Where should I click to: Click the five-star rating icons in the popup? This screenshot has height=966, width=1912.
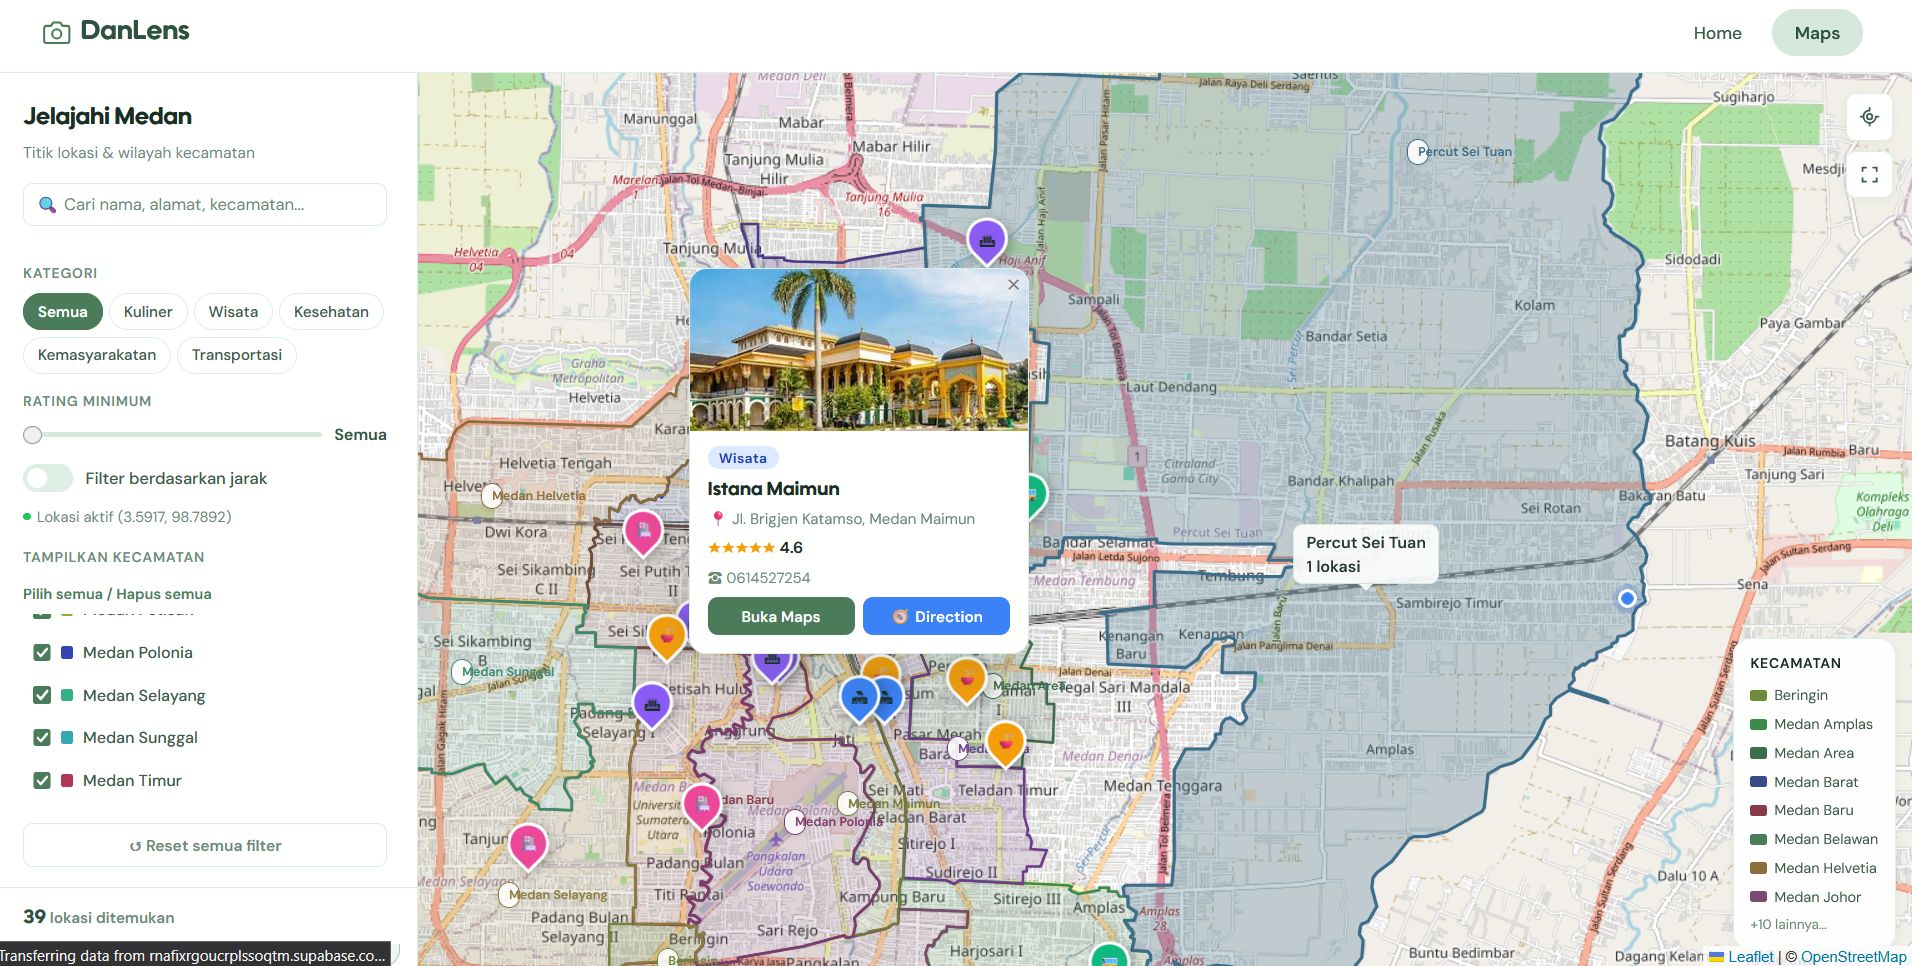click(x=741, y=548)
